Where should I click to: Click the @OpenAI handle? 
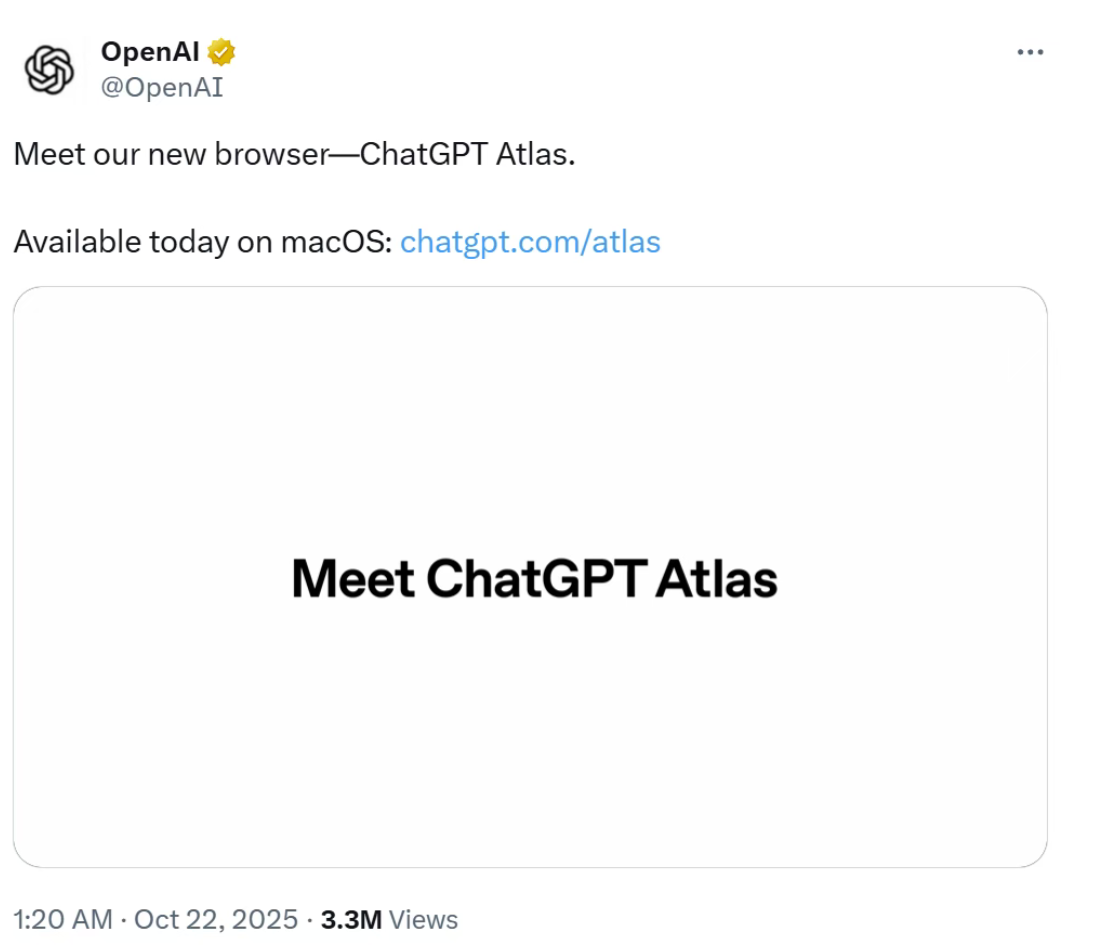[x=162, y=88]
